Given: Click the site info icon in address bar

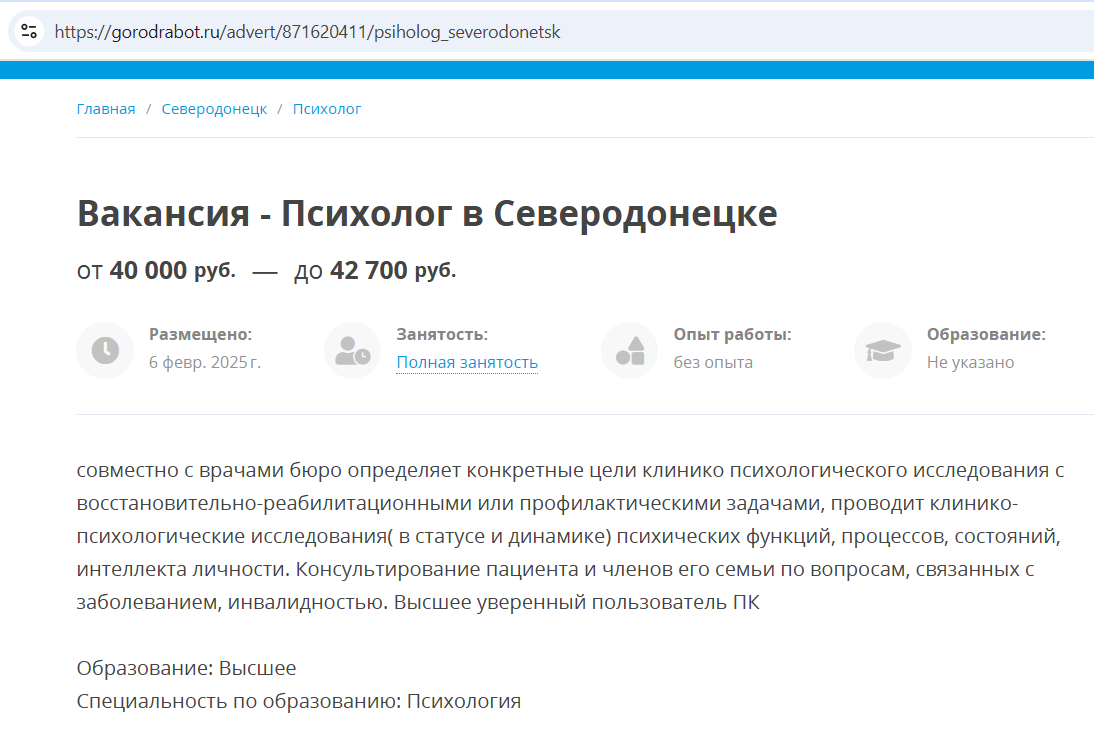Looking at the screenshot, I should (x=29, y=31).
